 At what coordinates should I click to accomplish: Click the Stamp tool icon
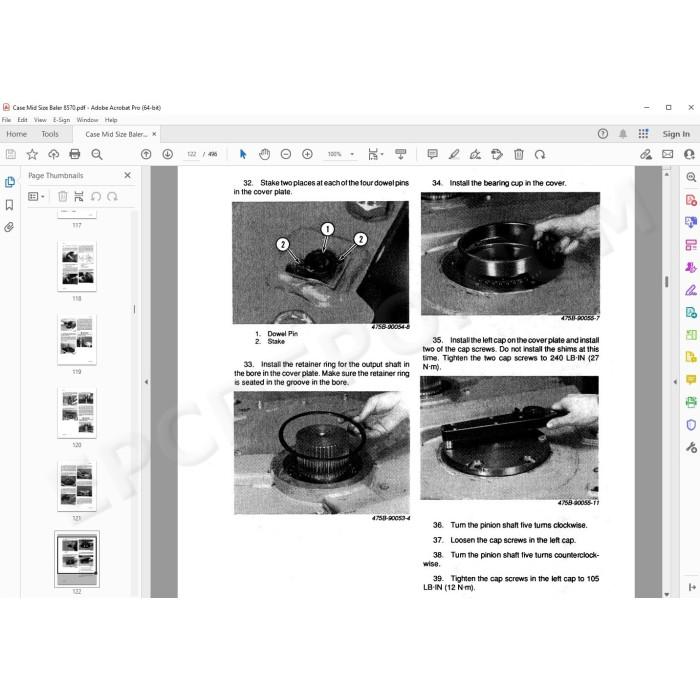pos(497,154)
